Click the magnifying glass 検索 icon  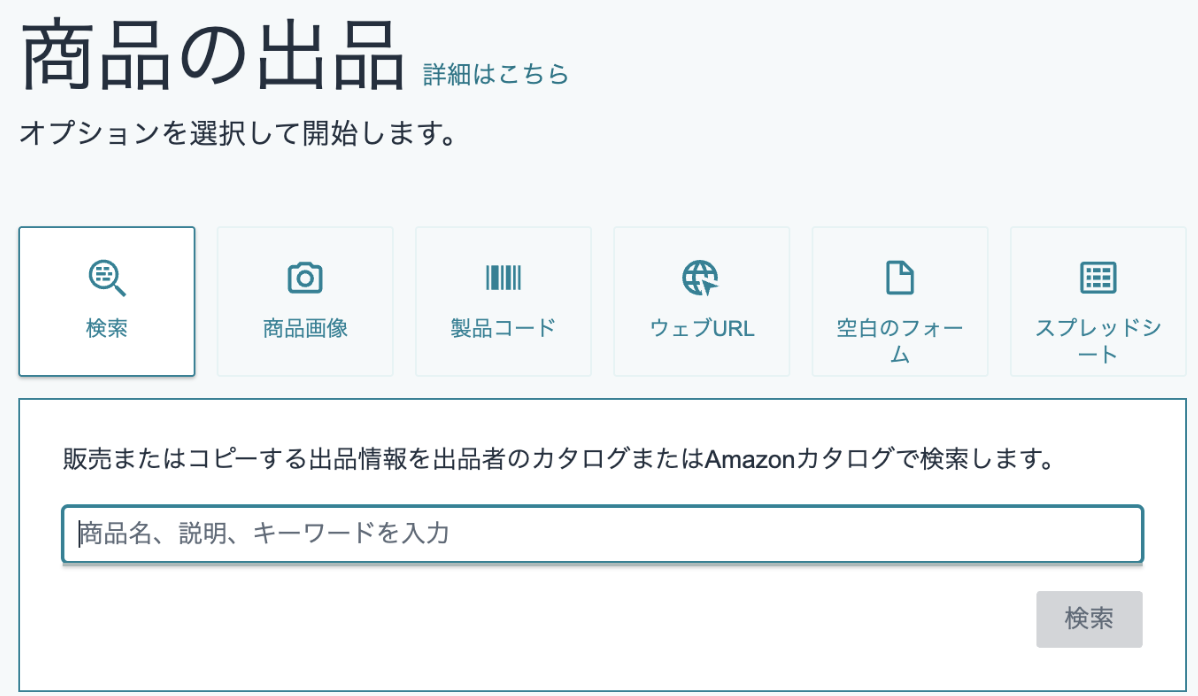106,277
